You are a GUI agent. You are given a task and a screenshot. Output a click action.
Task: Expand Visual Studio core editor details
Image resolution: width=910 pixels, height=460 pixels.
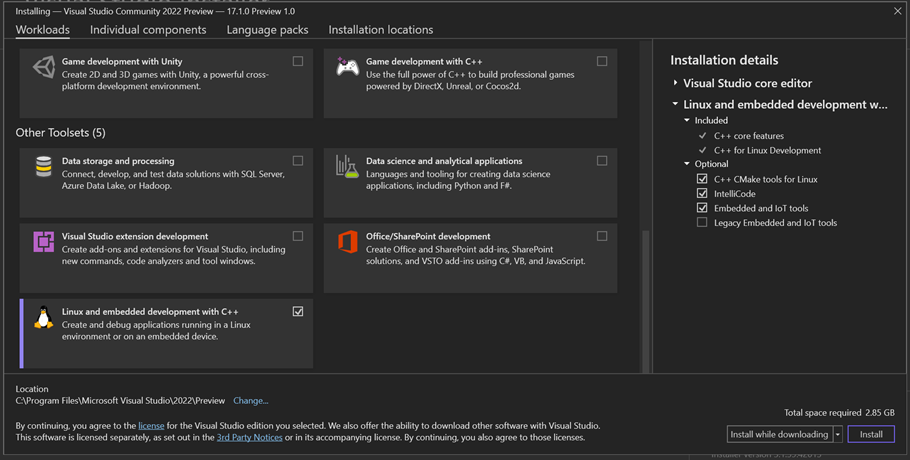coord(676,83)
